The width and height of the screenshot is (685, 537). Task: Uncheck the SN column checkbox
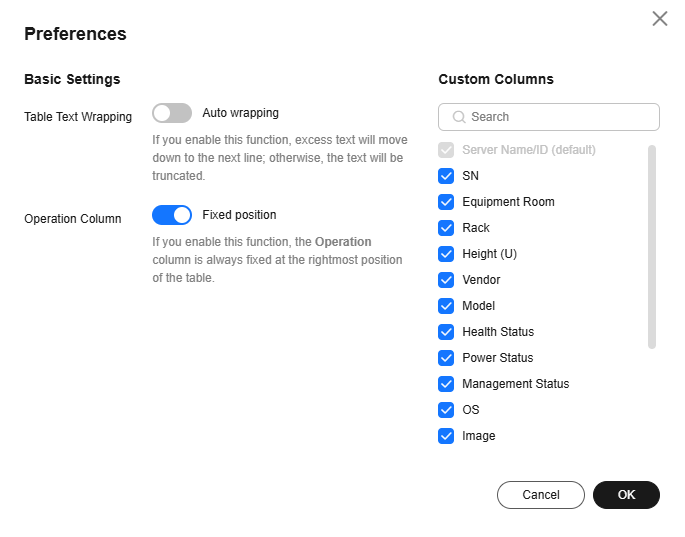pyautogui.click(x=446, y=176)
